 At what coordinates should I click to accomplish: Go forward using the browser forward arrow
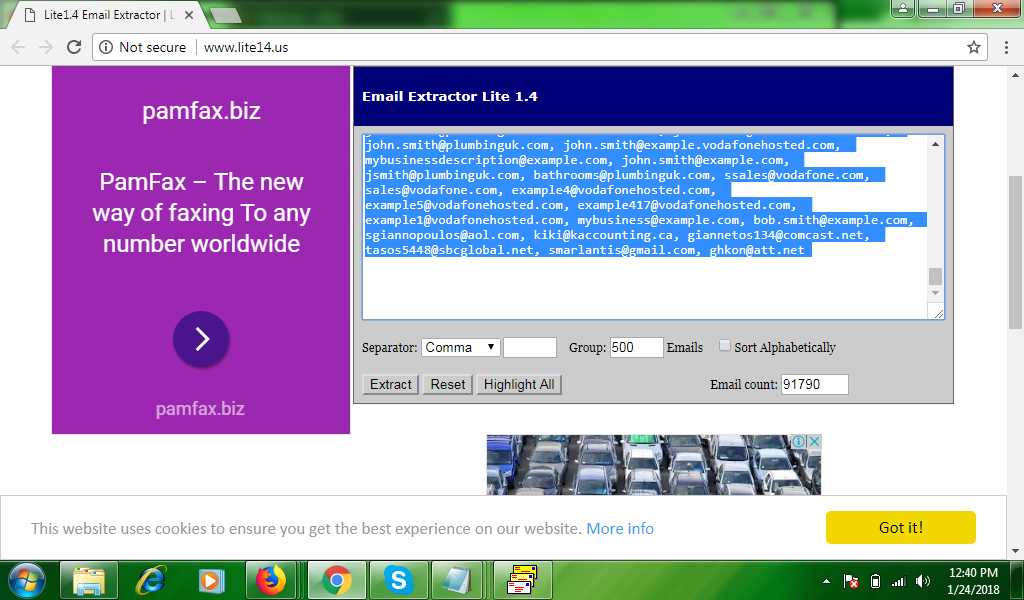click(46, 47)
